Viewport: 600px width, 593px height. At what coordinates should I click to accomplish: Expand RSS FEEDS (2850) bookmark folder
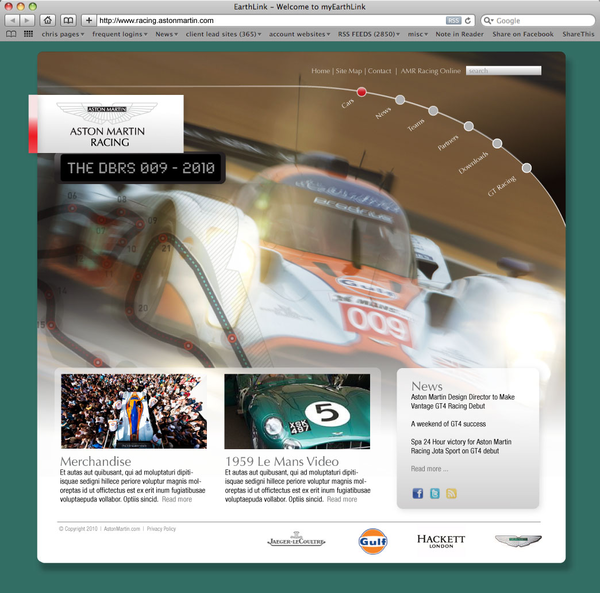369,34
